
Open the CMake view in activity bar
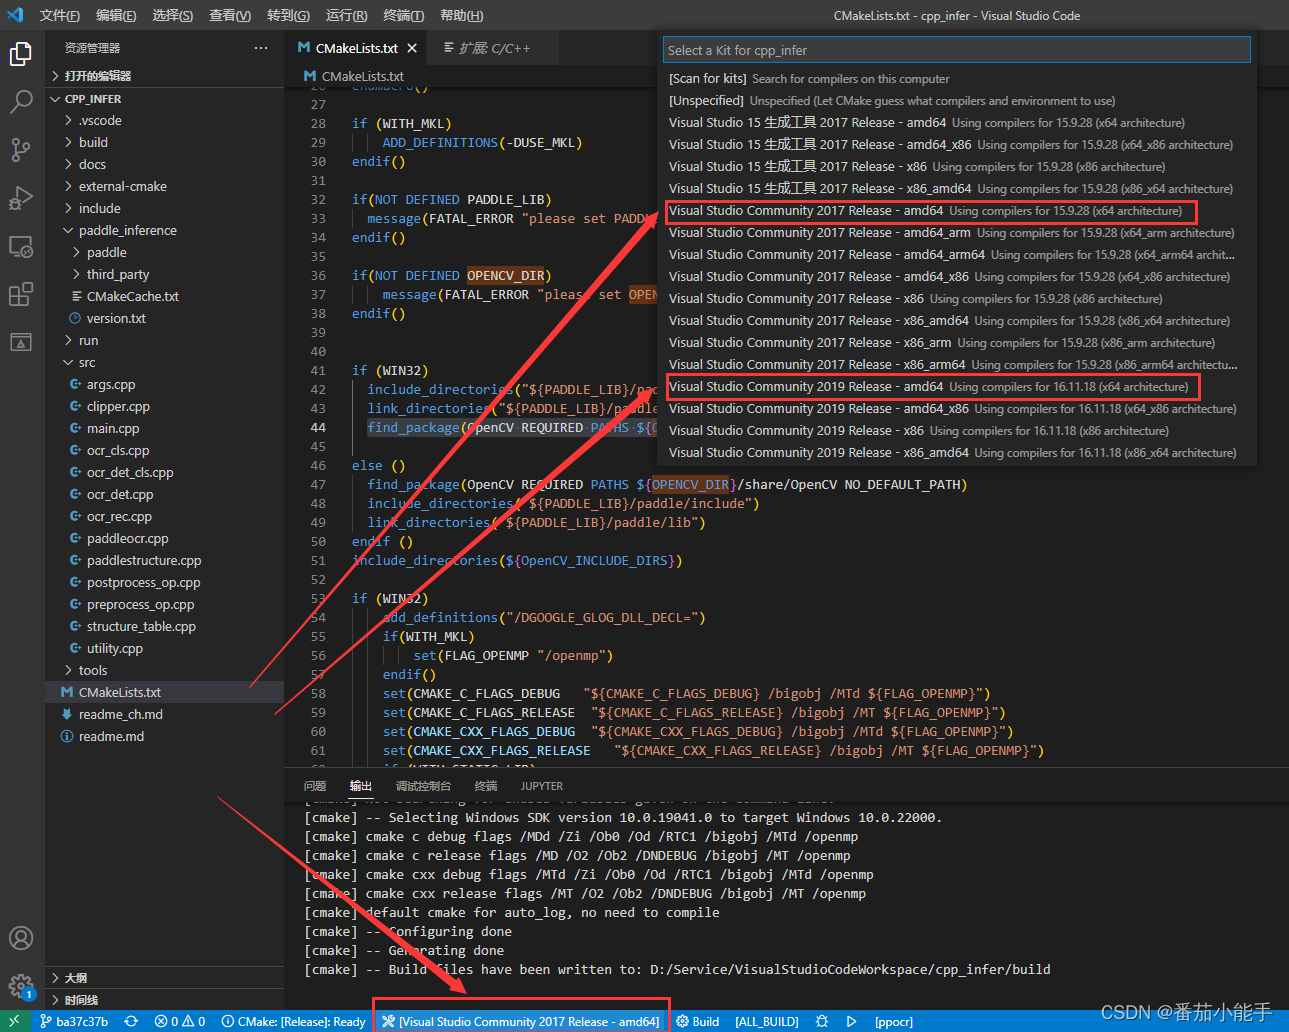click(21, 342)
